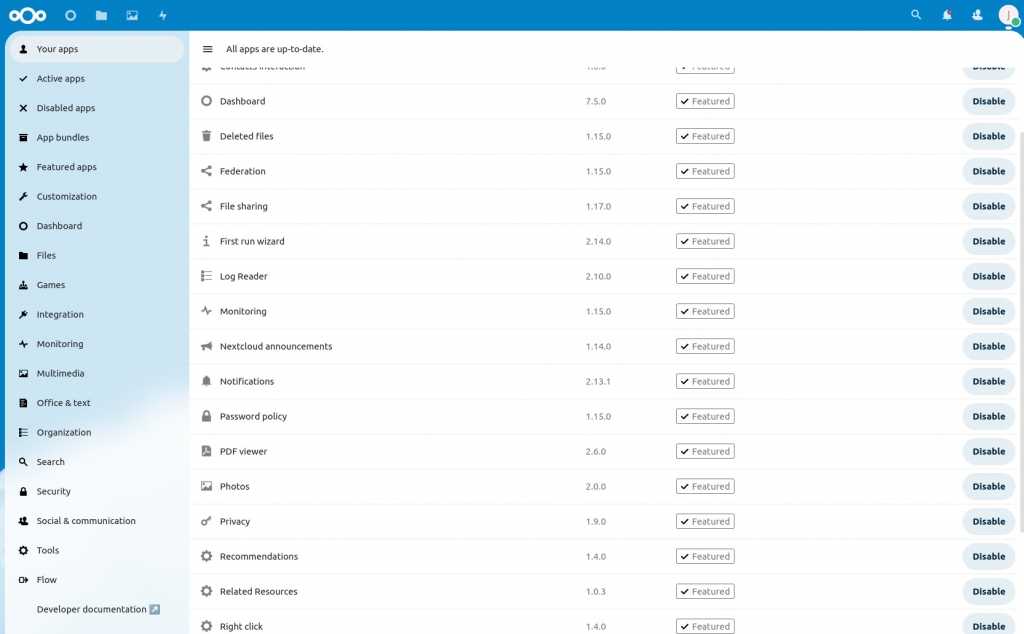Select Disabled apps from the sidebar

point(63,108)
